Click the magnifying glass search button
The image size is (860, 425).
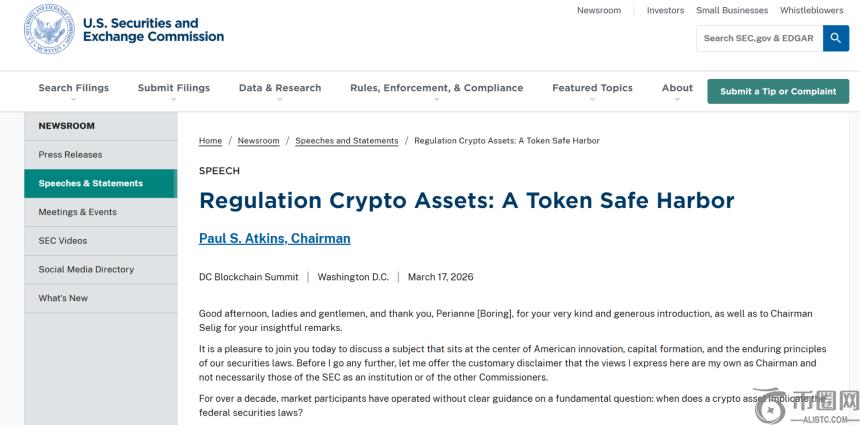tap(836, 38)
